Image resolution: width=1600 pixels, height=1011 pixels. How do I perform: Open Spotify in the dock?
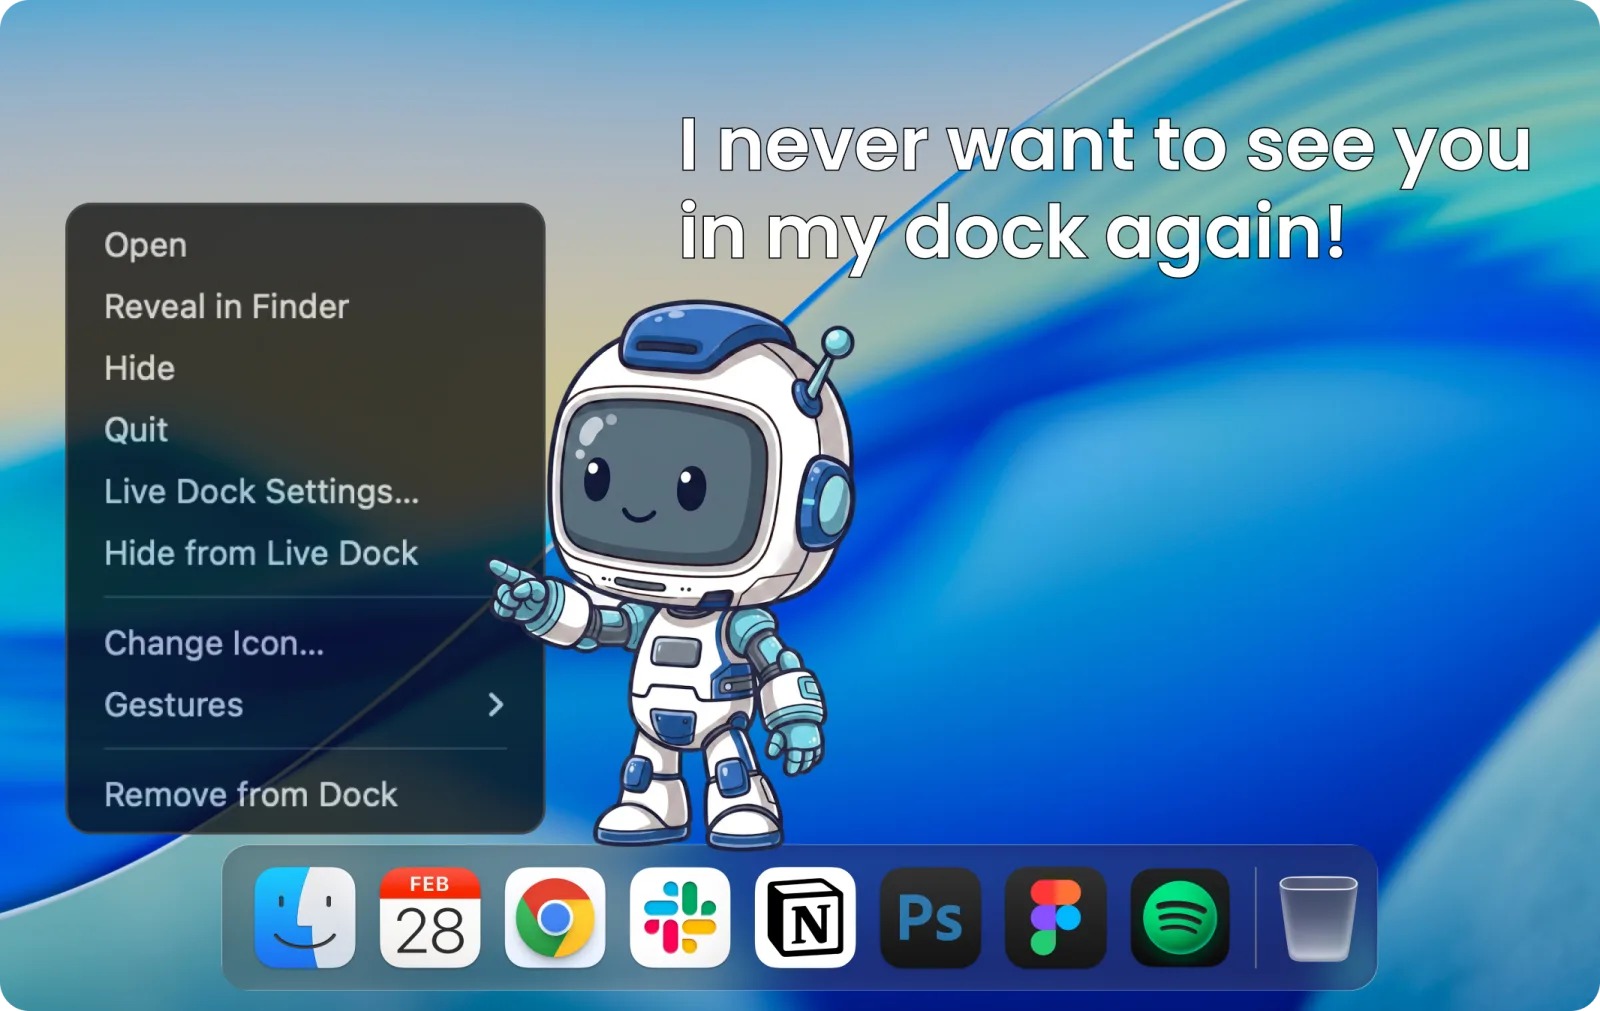tap(1180, 918)
